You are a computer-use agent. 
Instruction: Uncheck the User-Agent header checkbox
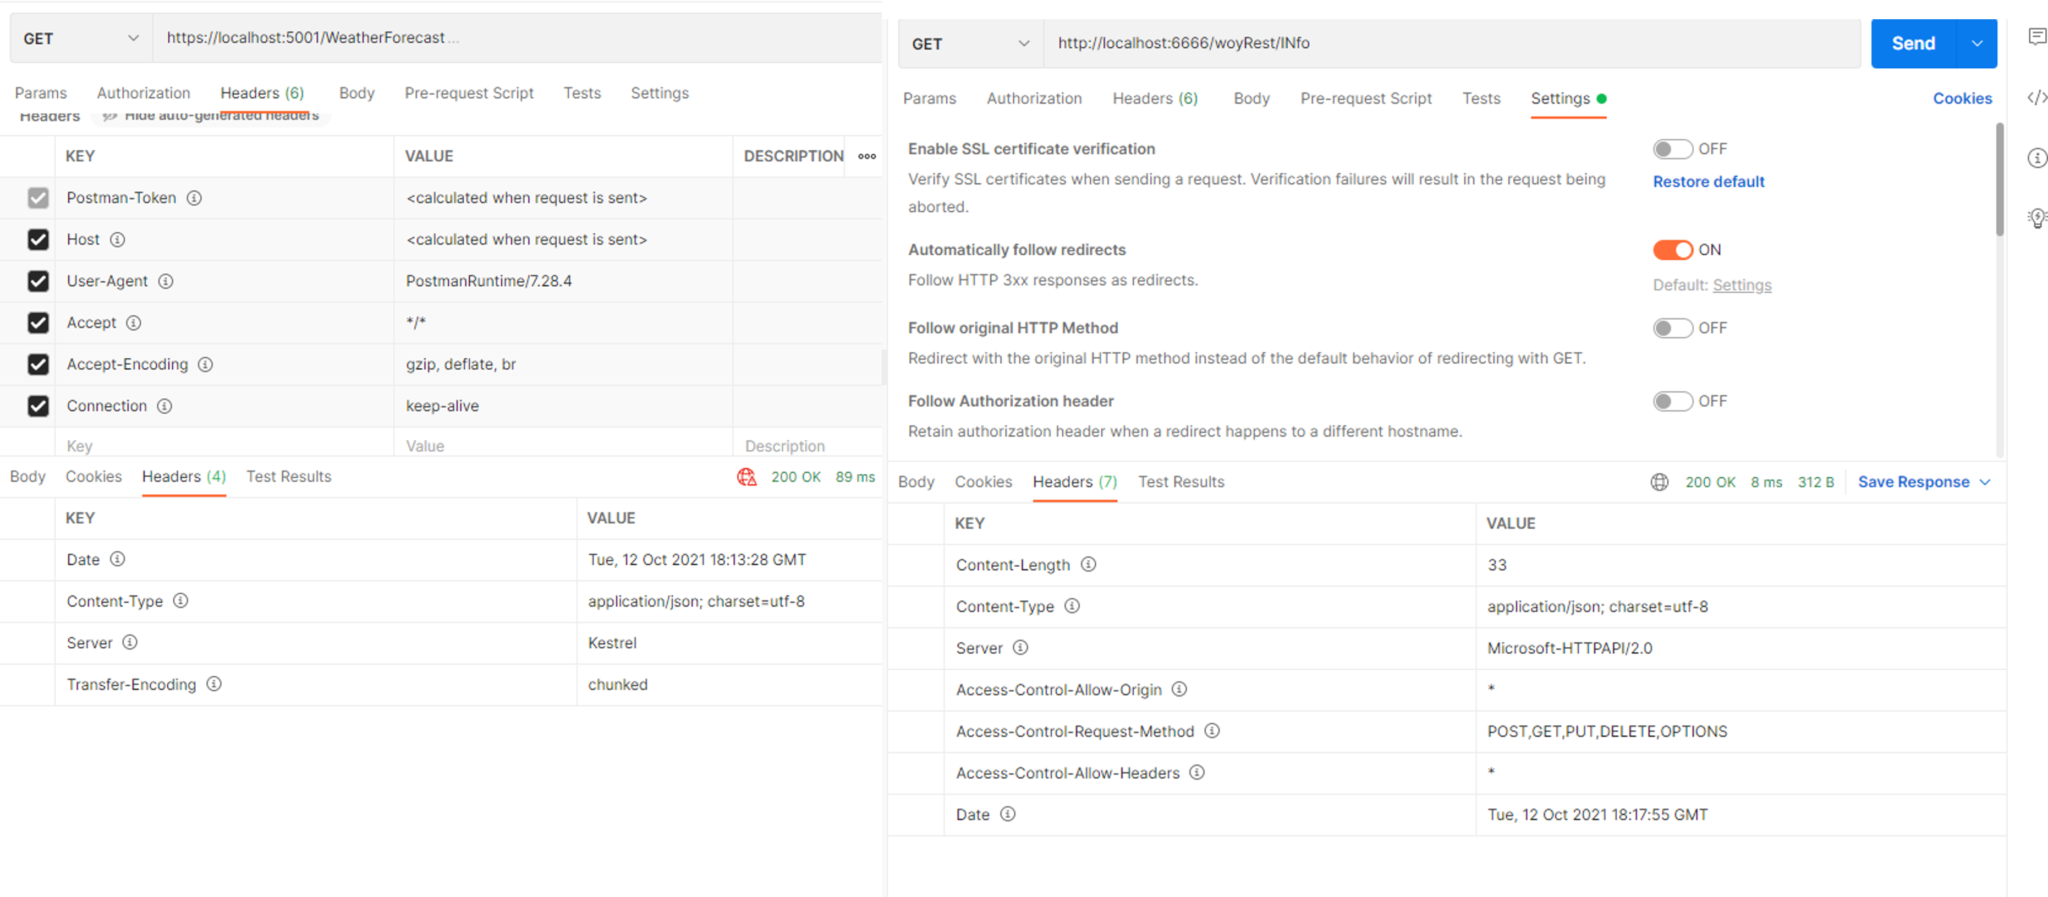click(38, 281)
